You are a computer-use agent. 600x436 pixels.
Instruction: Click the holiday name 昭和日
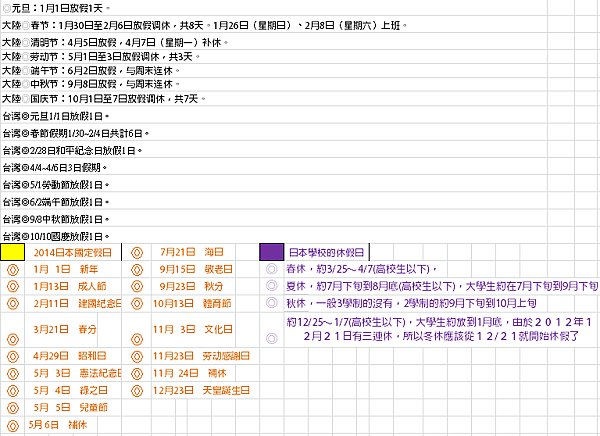coord(92,356)
